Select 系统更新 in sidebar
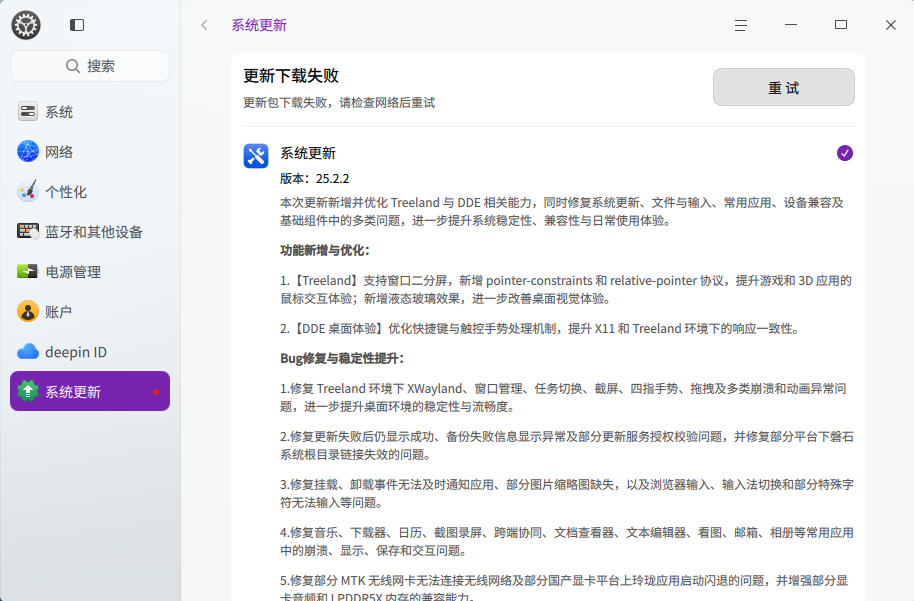This screenshot has height=601, width=914. pos(90,391)
